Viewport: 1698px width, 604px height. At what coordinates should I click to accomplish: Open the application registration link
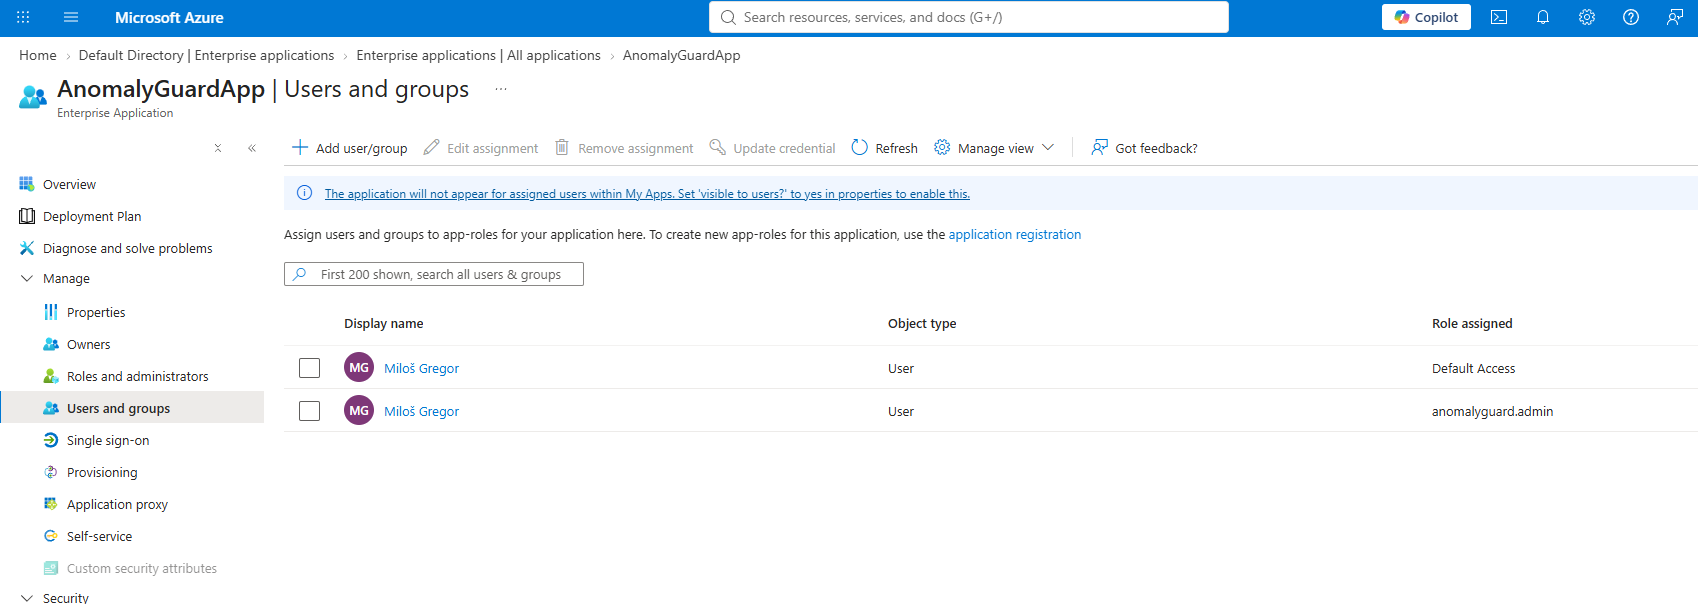(x=1015, y=234)
